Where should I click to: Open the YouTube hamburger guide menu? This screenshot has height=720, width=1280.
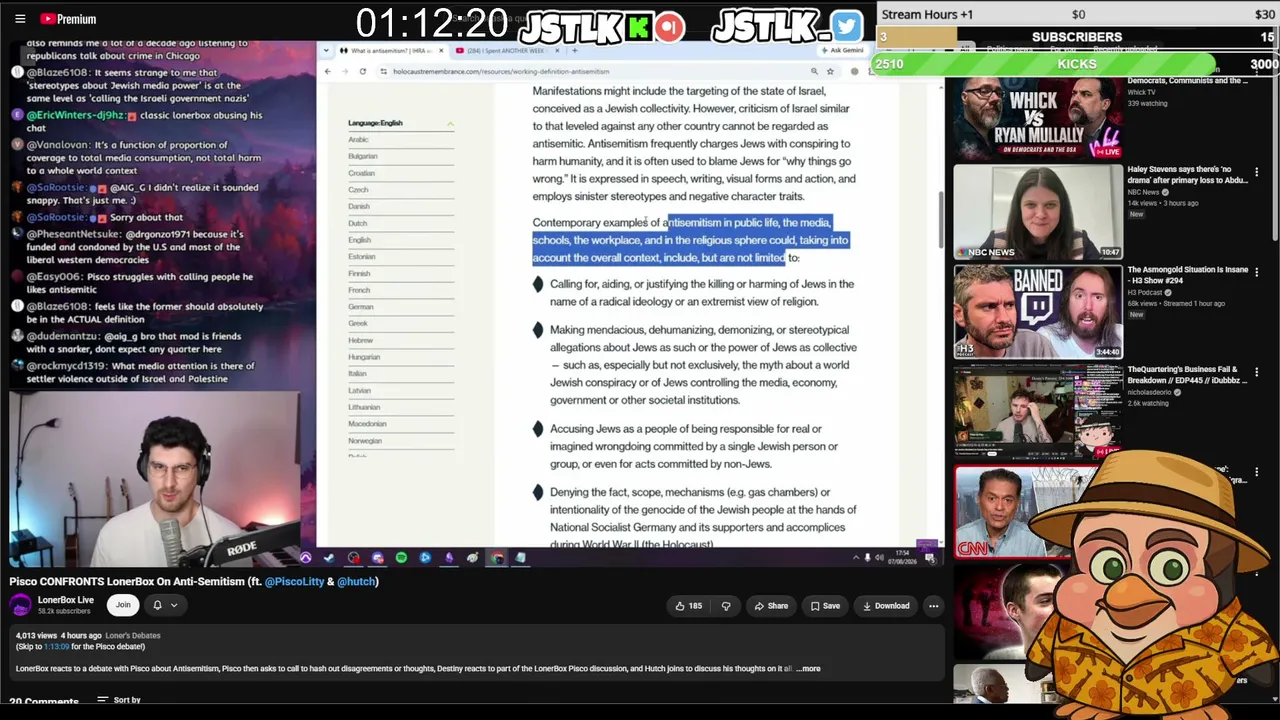[20, 19]
